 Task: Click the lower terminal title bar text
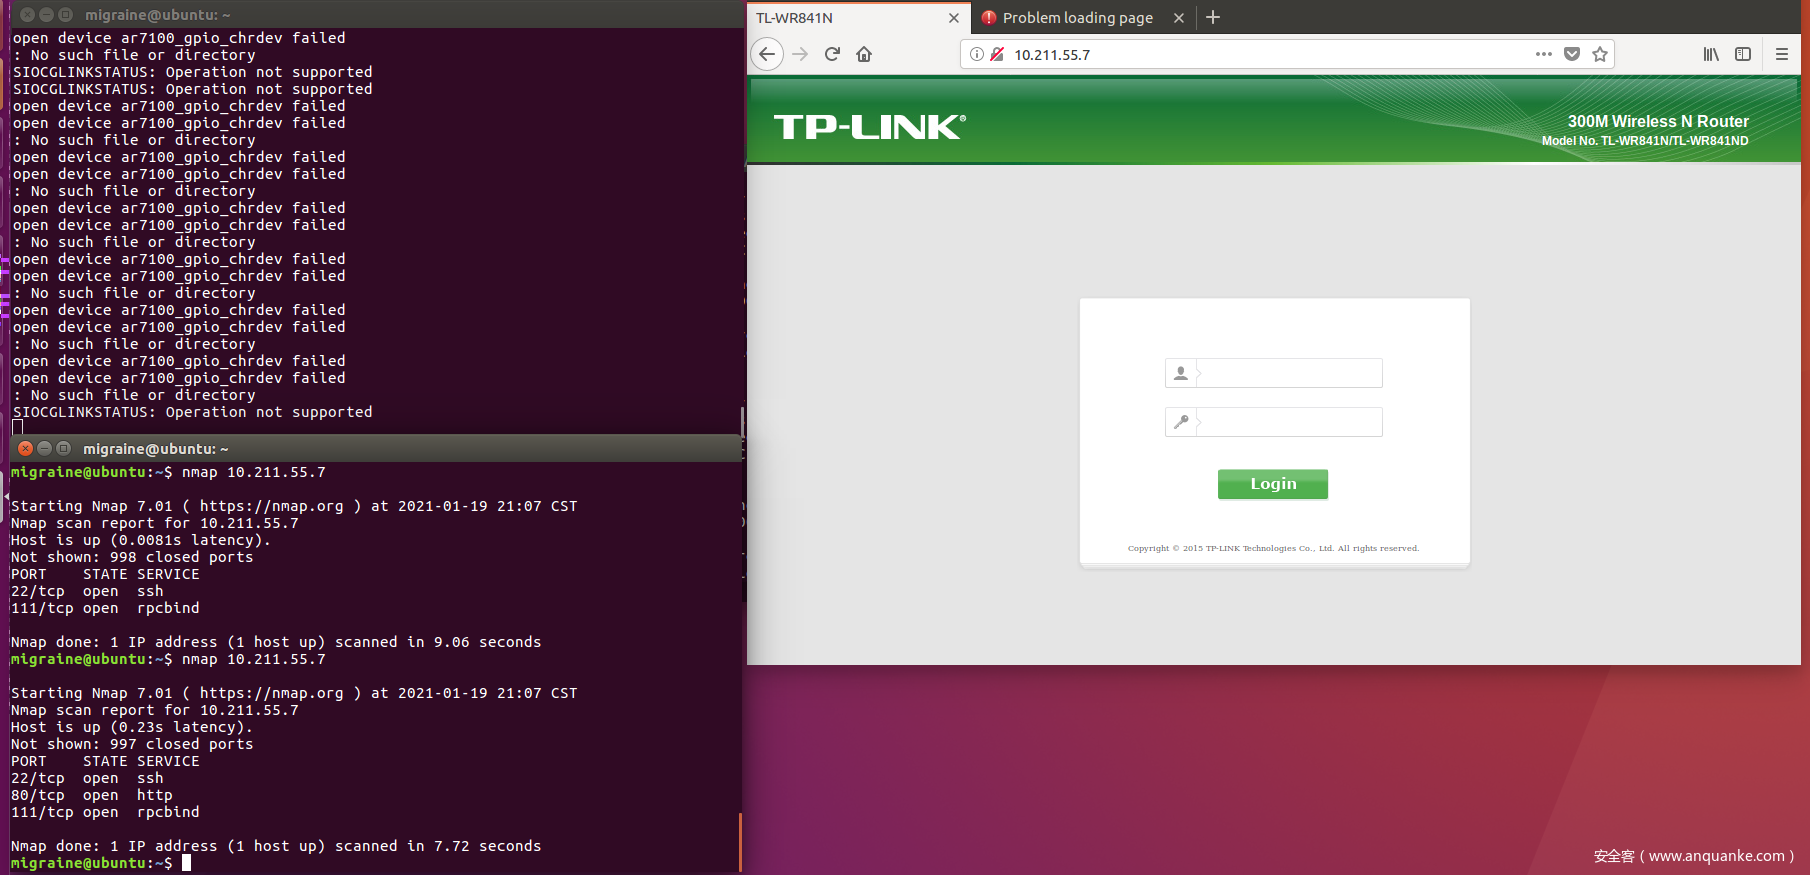(156, 449)
